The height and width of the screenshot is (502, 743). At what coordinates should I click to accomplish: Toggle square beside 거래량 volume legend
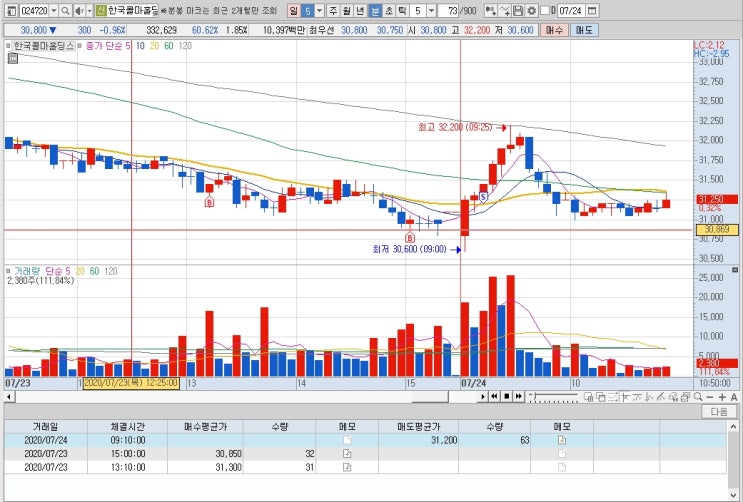click(x=9, y=271)
